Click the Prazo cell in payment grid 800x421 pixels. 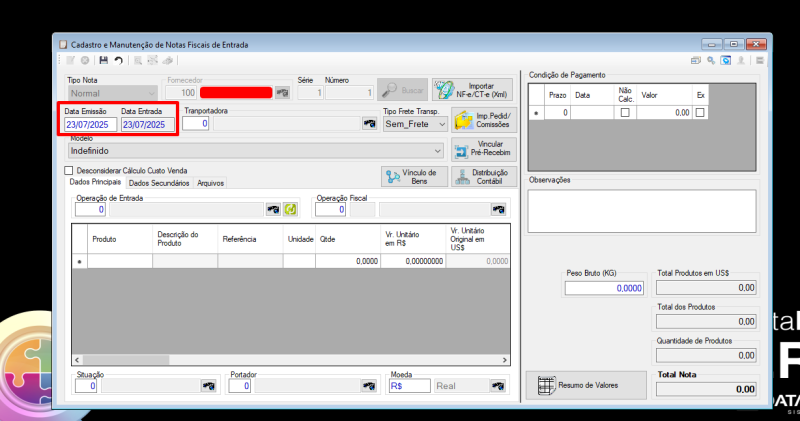(x=557, y=113)
